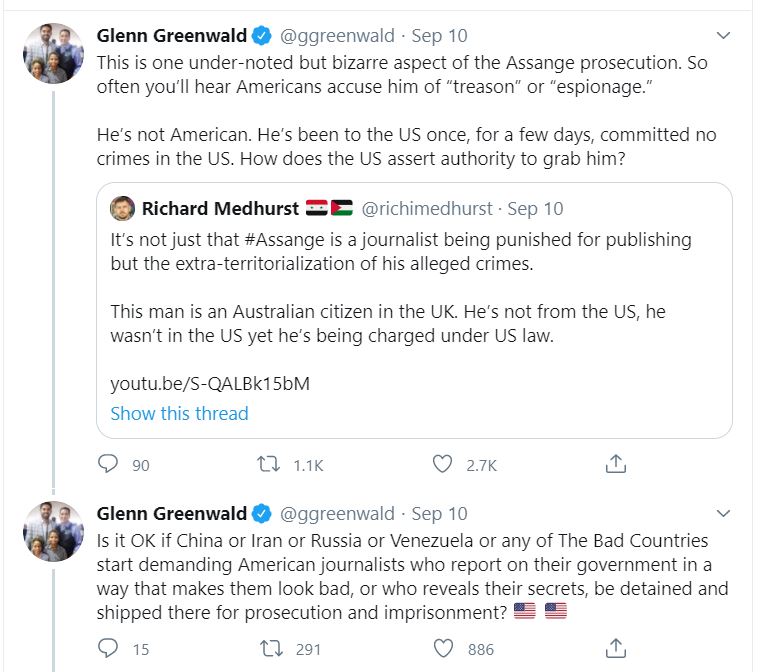Click Richard Medhurst's avatar thumbnail

122,209
